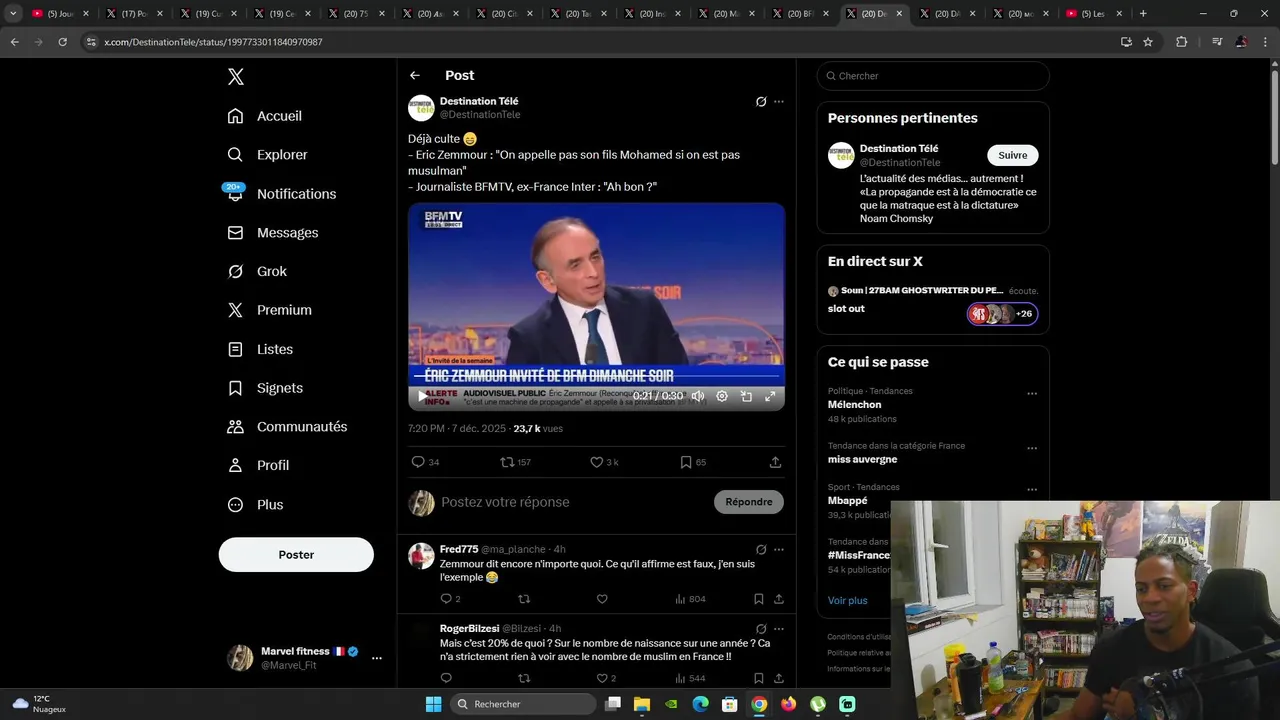Screen dimensions: 1280x720
Task: Like the post with 3 k likes
Action: (604, 462)
